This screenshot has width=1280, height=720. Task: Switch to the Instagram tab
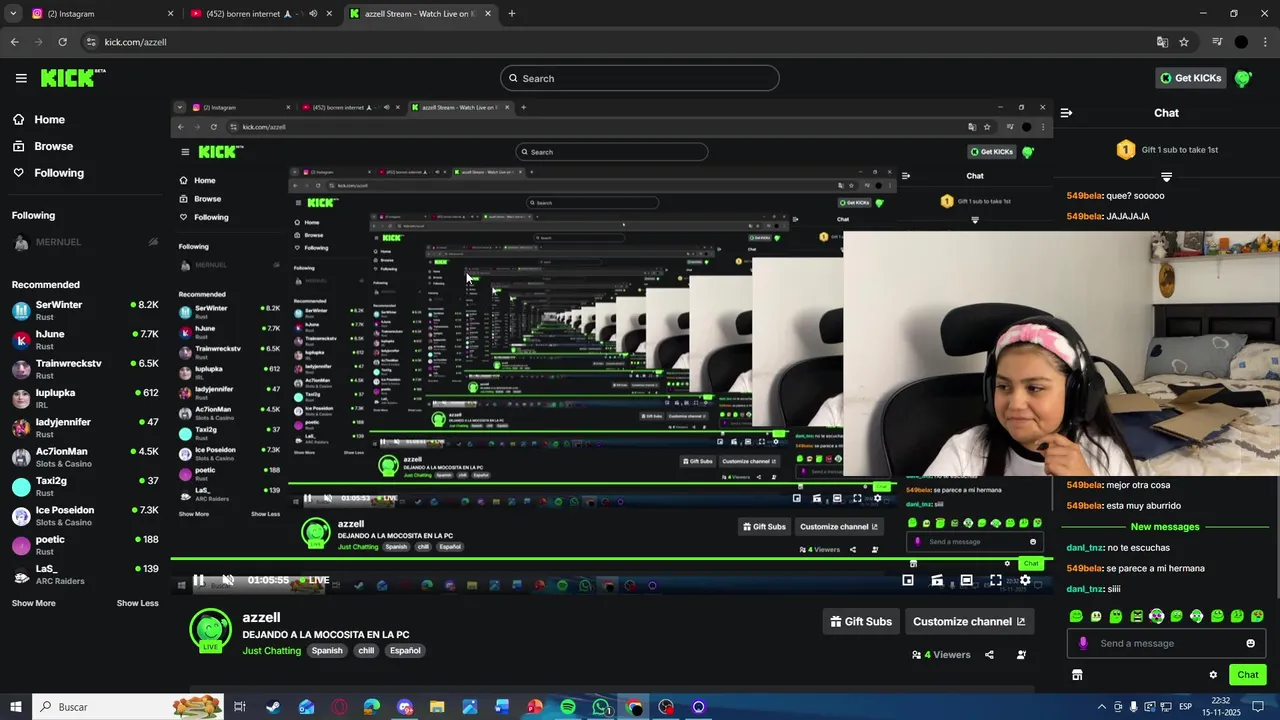point(102,14)
